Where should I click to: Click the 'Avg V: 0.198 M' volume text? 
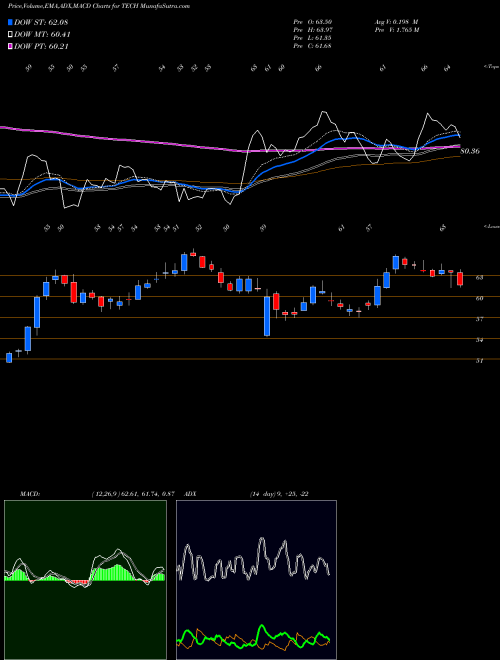pyautogui.click(x=396, y=21)
